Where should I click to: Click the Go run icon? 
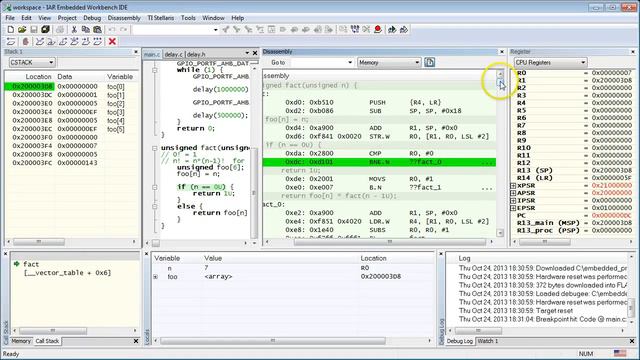click(97, 42)
